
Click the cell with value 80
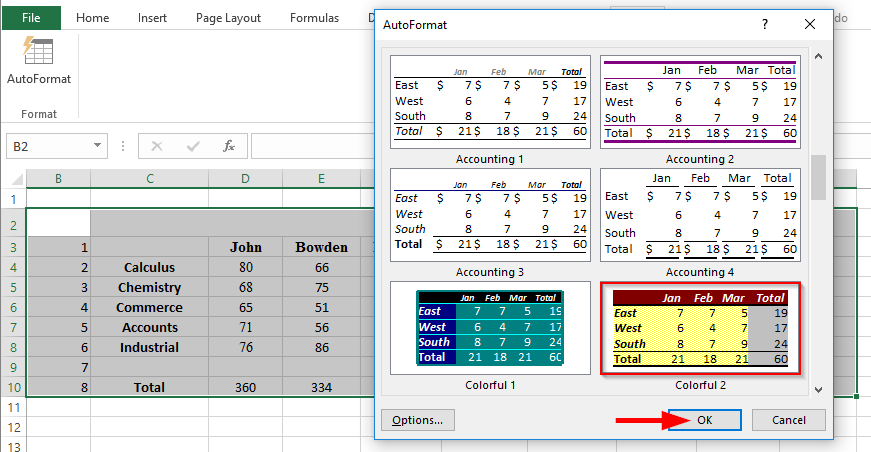tap(246, 267)
